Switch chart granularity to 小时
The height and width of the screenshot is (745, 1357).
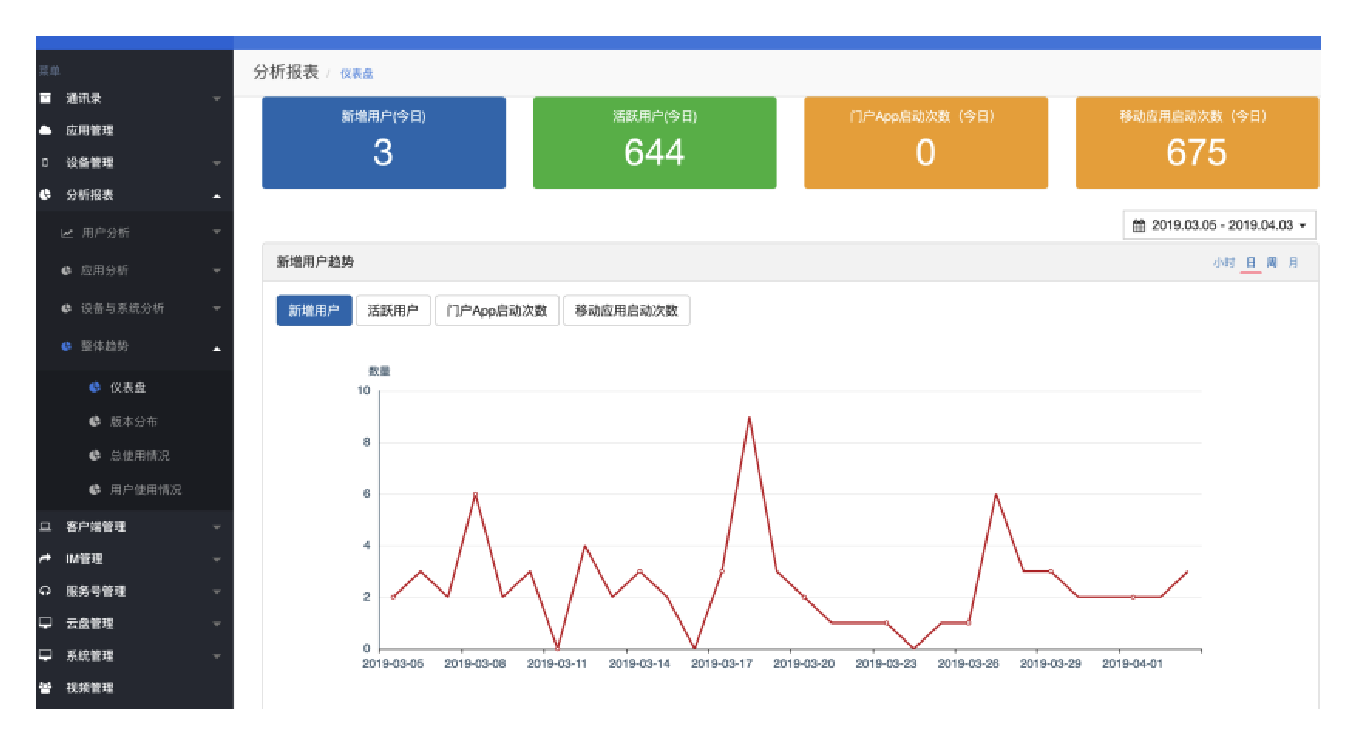pyautogui.click(x=1223, y=263)
